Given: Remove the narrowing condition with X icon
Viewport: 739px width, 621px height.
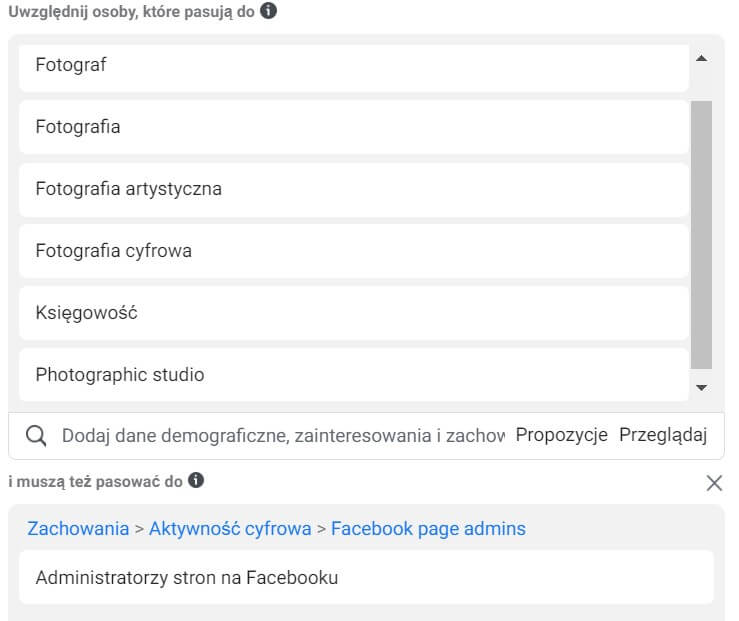Looking at the screenshot, I should click(x=714, y=482).
